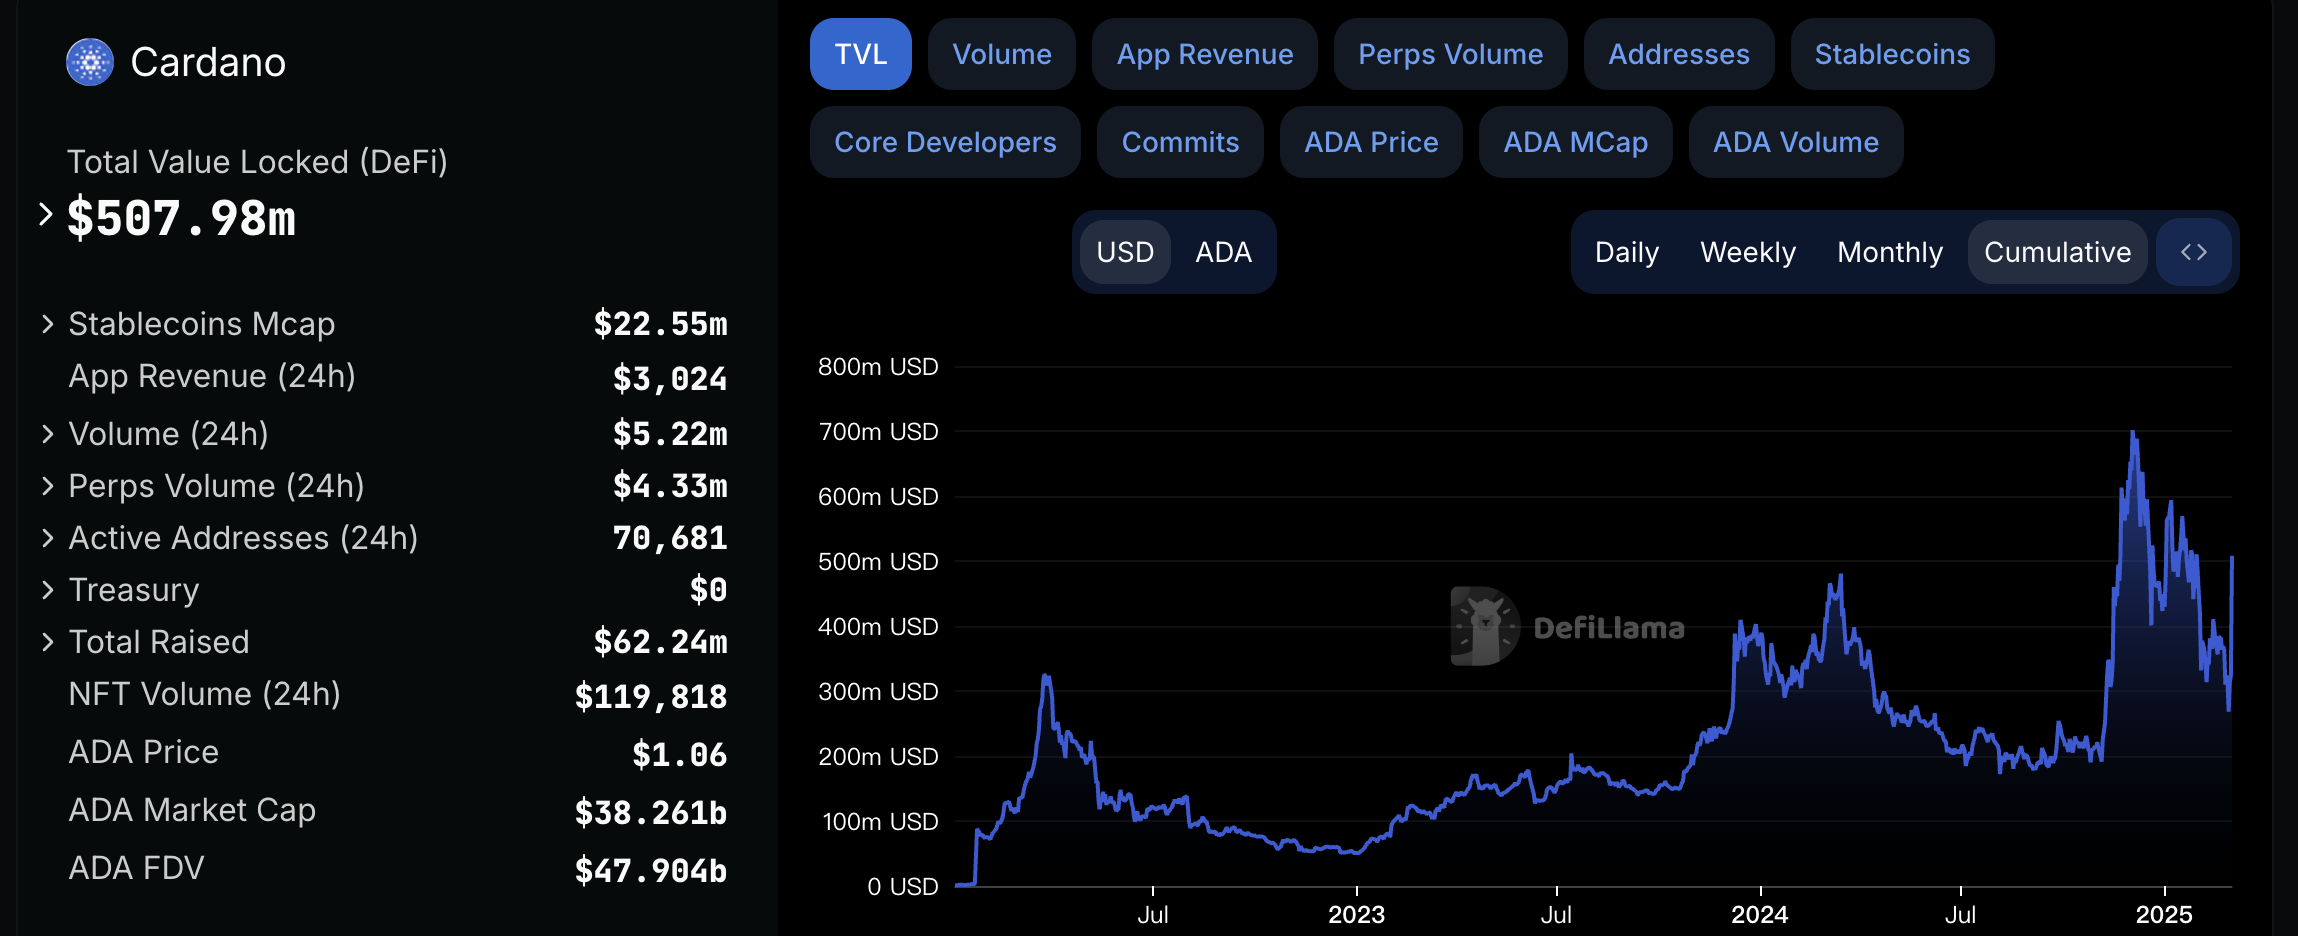
Task: Expand the Total Raised details
Action: coord(47,642)
